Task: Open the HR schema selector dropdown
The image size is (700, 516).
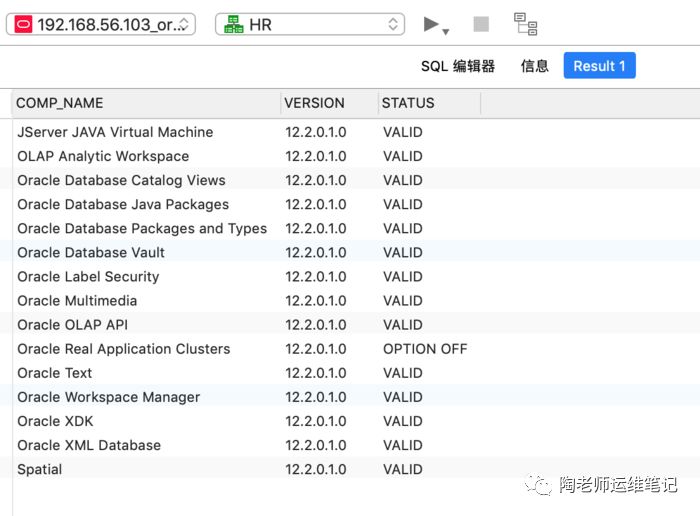Action: click(310, 25)
